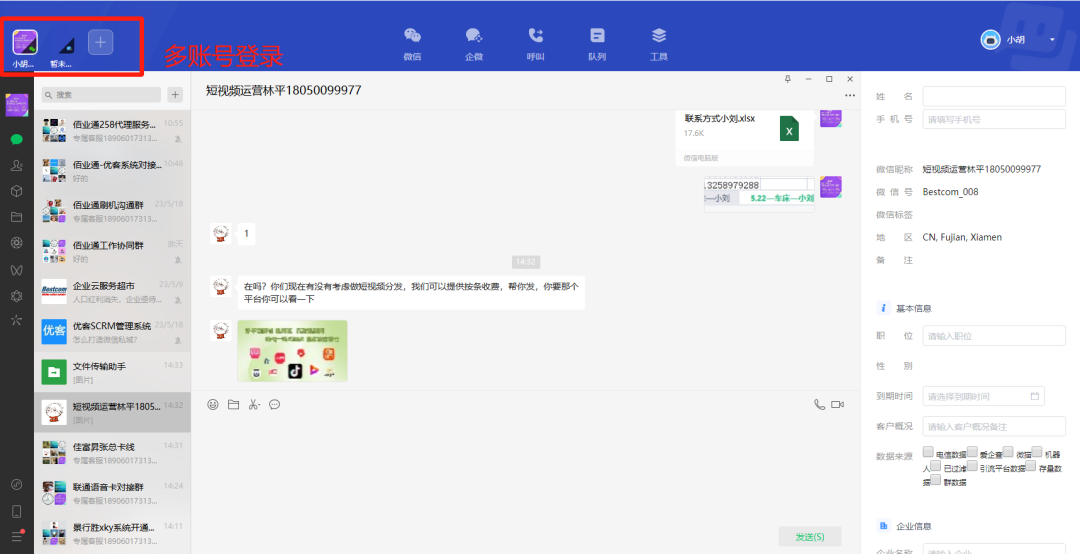Check the 已过滤 checkbox
Viewport: 1080px width, 554px height.
click(935, 466)
